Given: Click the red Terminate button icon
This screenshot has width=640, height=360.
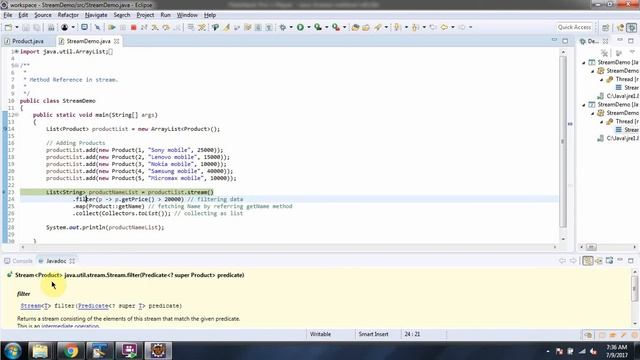Looking at the screenshot, I should coord(133,27).
